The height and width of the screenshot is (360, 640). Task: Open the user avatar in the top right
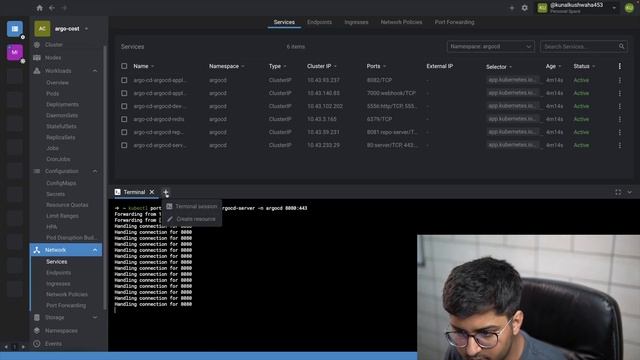pyautogui.click(x=629, y=8)
